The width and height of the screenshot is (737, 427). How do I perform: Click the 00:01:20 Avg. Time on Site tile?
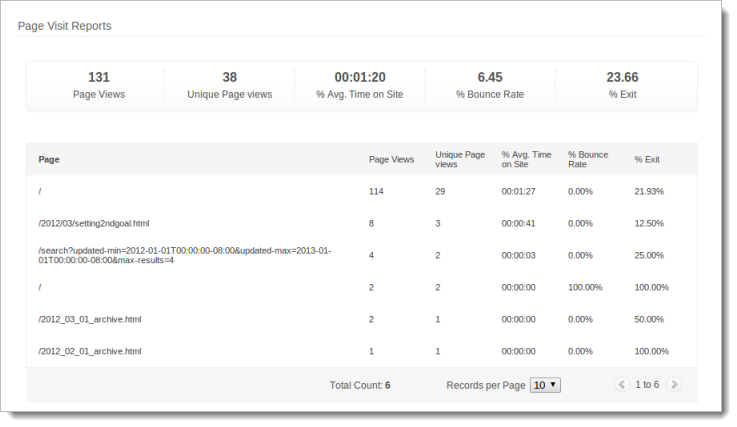coord(360,85)
